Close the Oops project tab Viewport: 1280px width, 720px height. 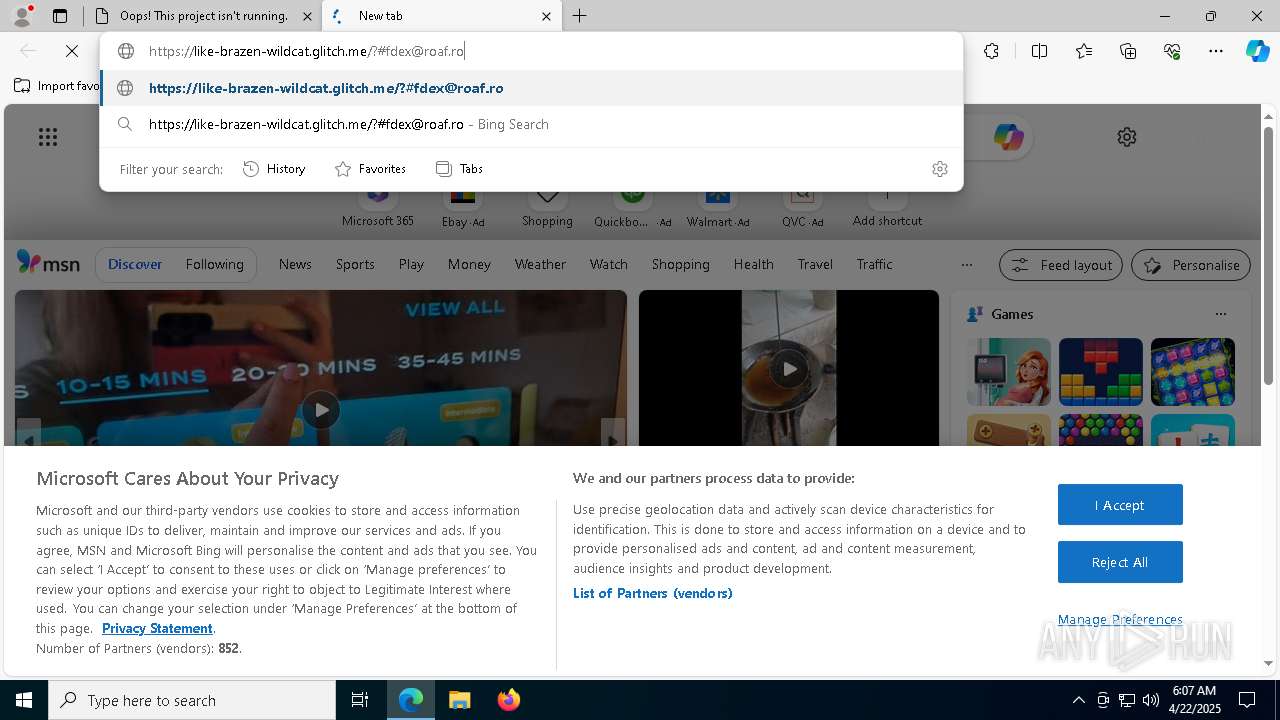307,16
